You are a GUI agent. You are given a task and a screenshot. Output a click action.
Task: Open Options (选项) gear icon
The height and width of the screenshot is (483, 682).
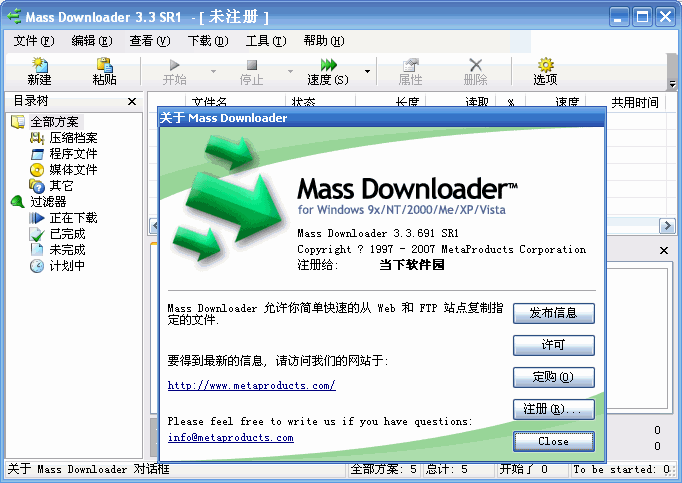[x=545, y=65]
